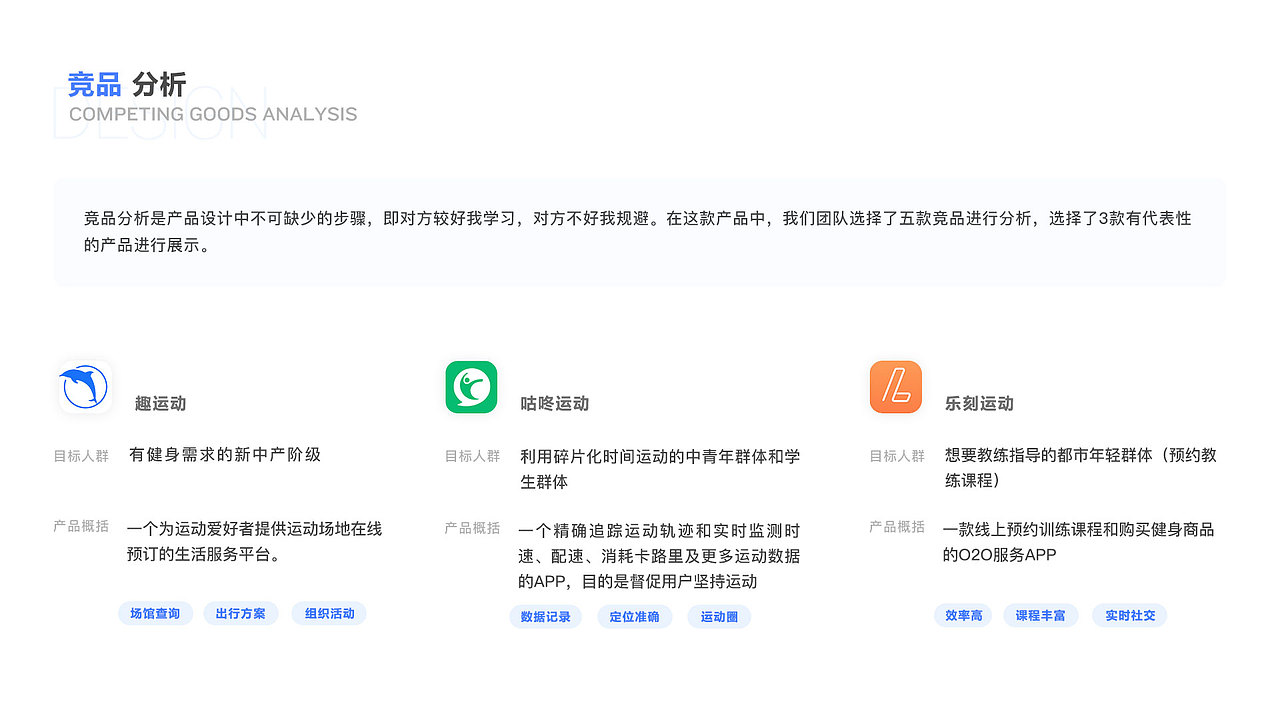This screenshot has width=1280, height=720.
Task: Click the orange L-shaped logo swatch
Action: click(x=895, y=386)
